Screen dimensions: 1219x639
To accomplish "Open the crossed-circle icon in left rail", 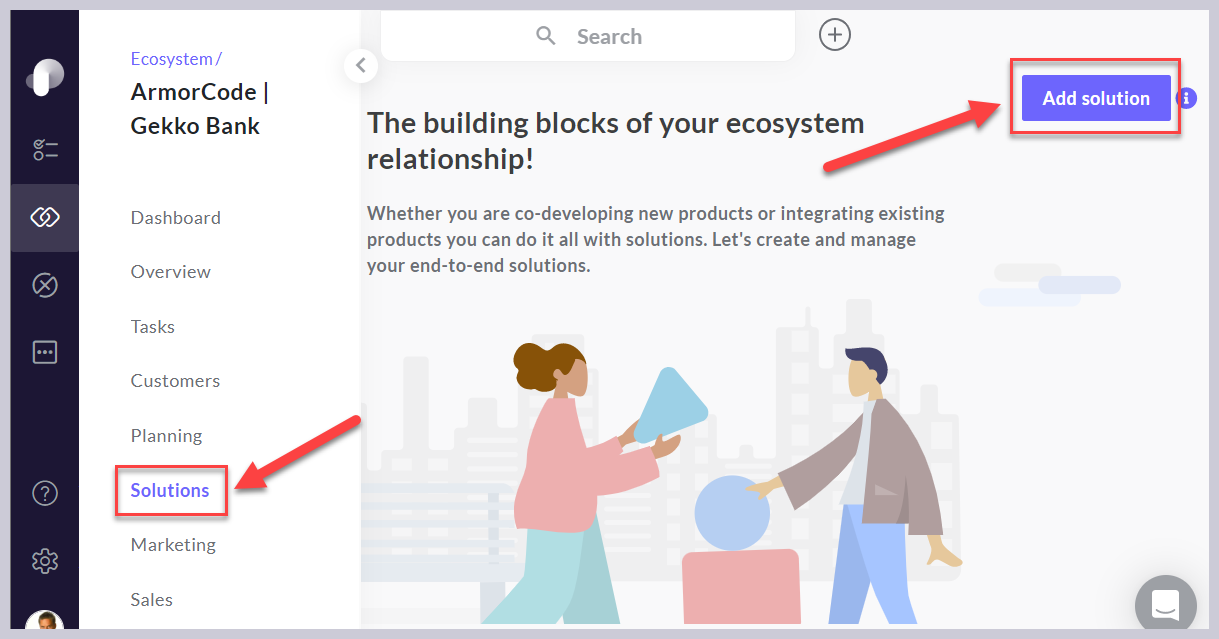I will coord(45,285).
